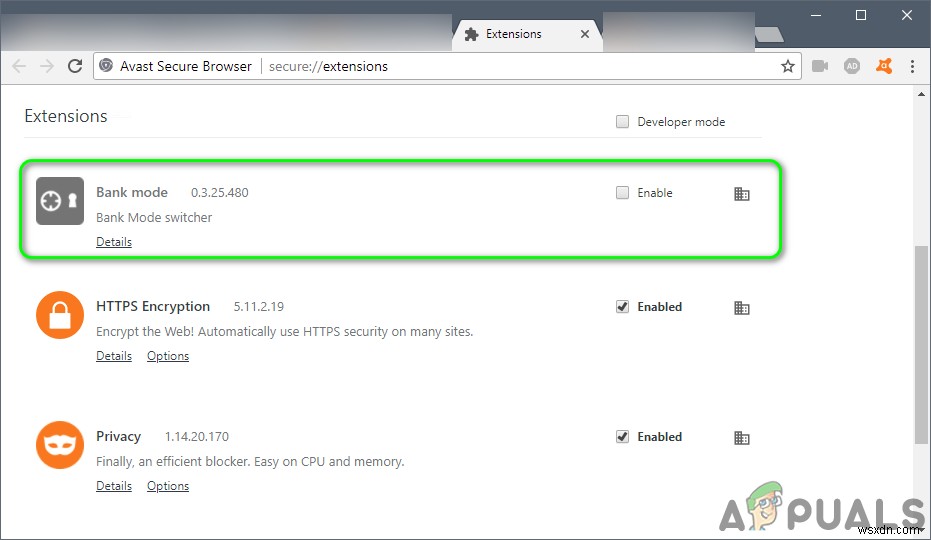Viewport: 931px width, 540px height.
Task: Select the version text 0.3.25.480
Action: point(220,192)
